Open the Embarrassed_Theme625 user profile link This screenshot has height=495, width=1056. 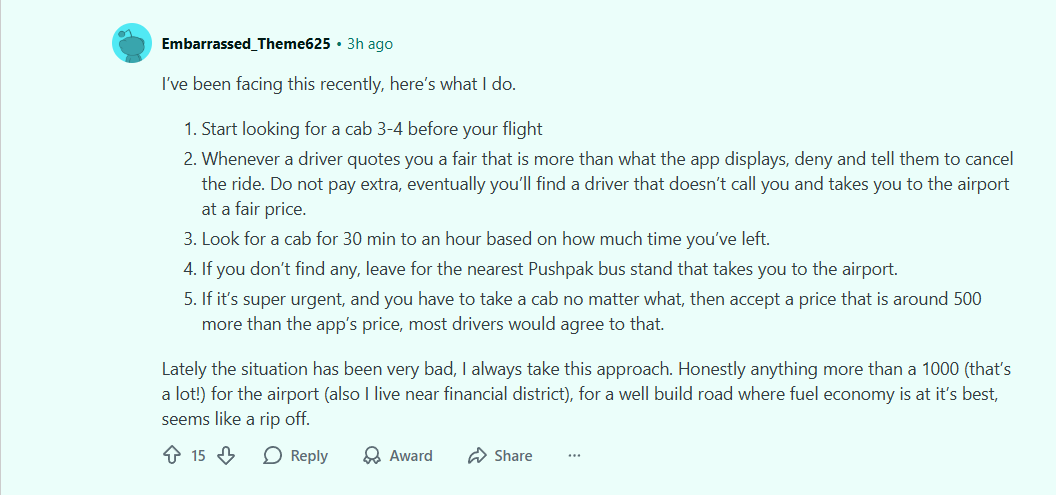coord(246,44)
